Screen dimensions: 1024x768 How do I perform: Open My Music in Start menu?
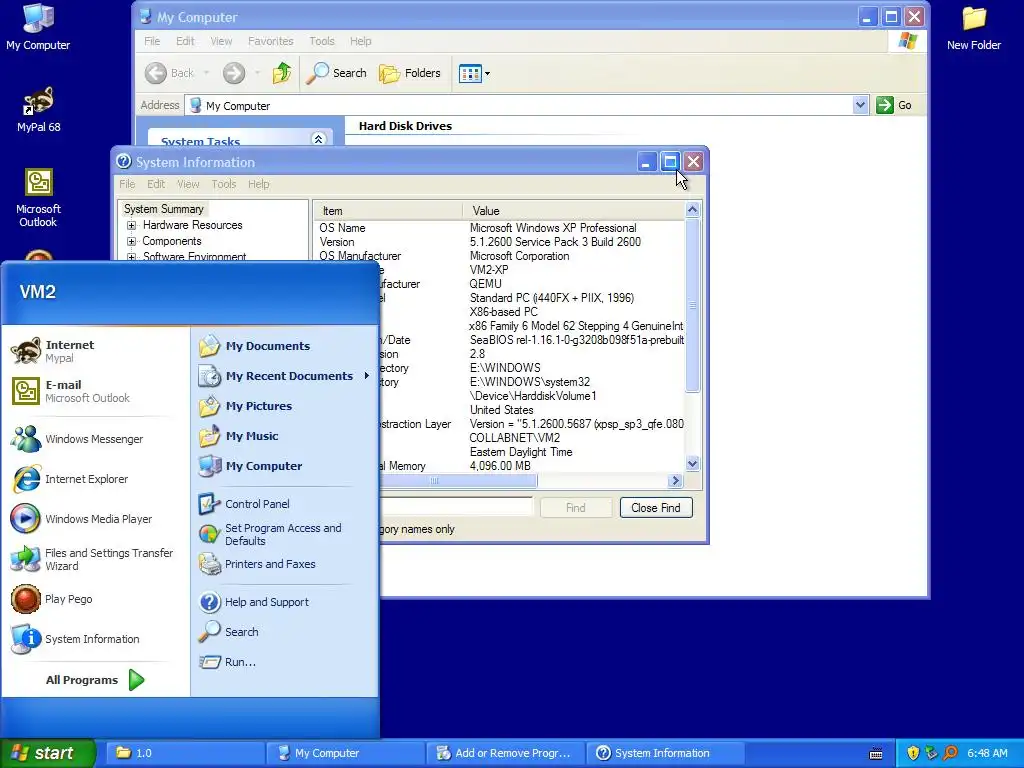click(x=284, y=436)
